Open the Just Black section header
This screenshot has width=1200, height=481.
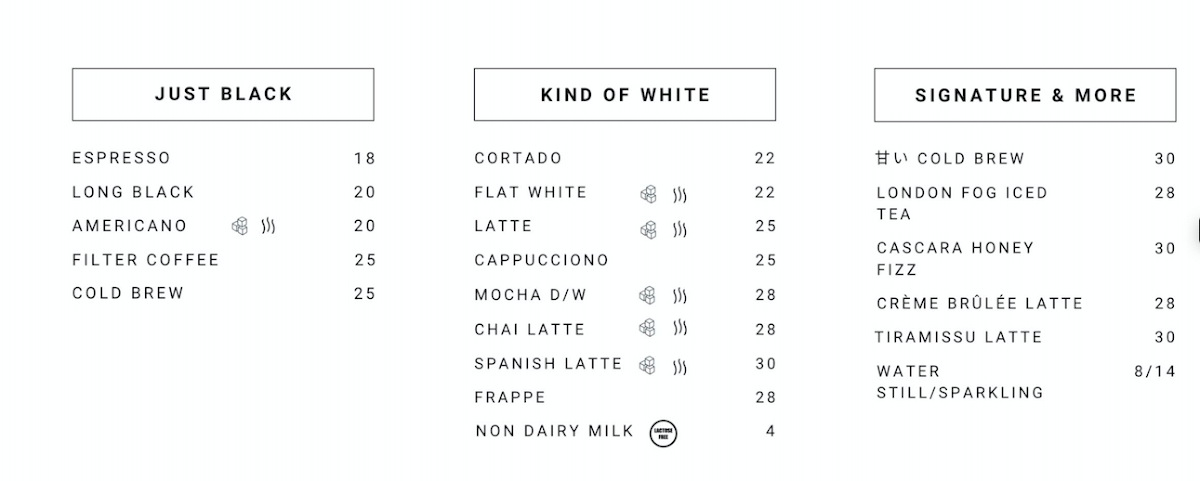[223, 94]
